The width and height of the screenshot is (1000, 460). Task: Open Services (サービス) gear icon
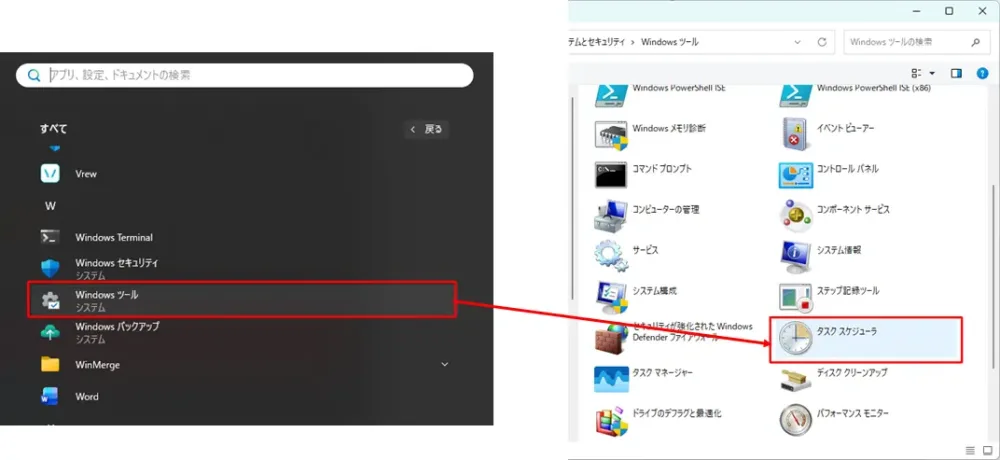[x=611, y=254]
